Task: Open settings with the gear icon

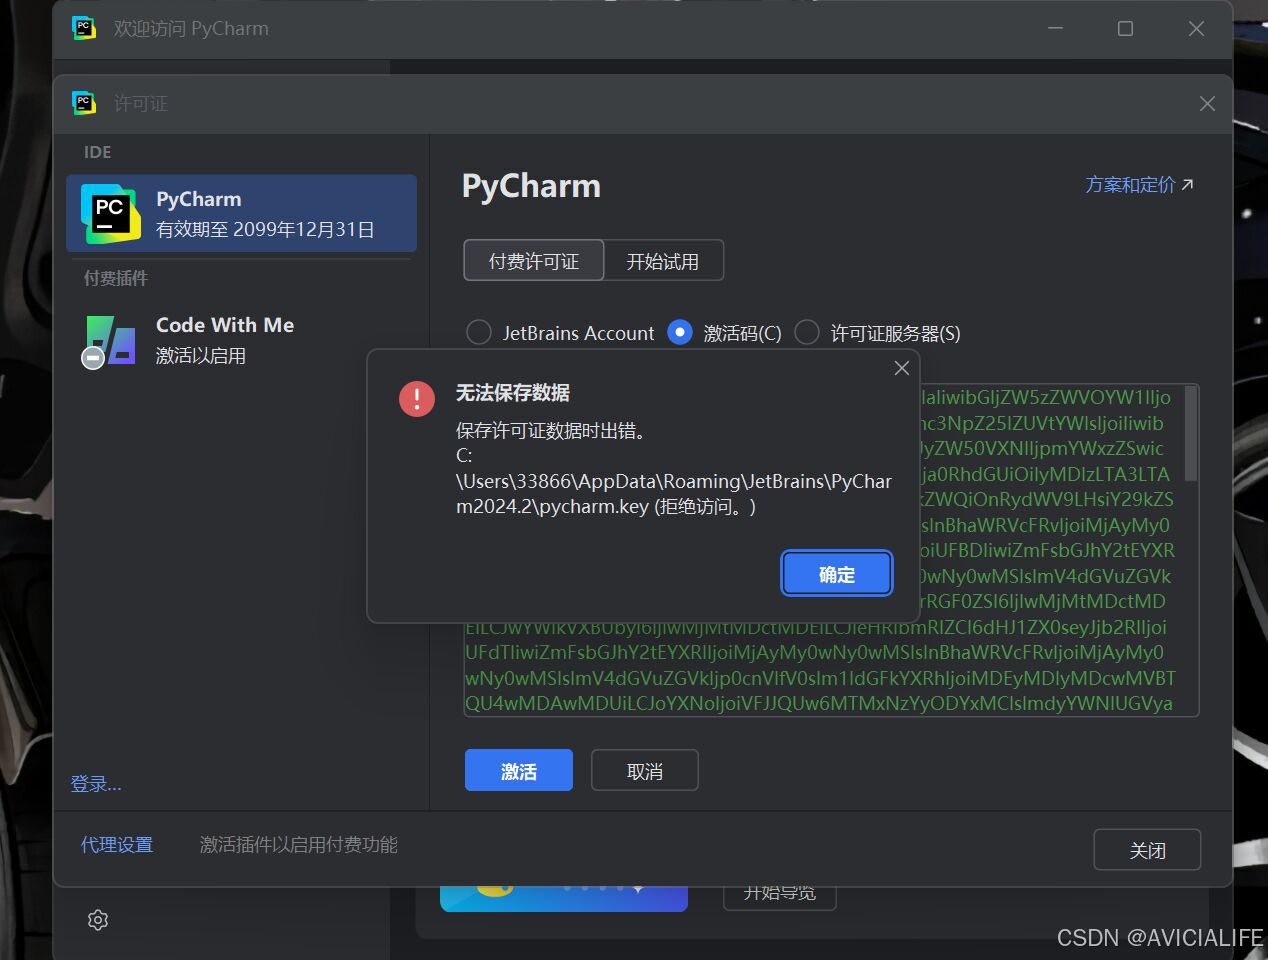Action: click(98, 920)
